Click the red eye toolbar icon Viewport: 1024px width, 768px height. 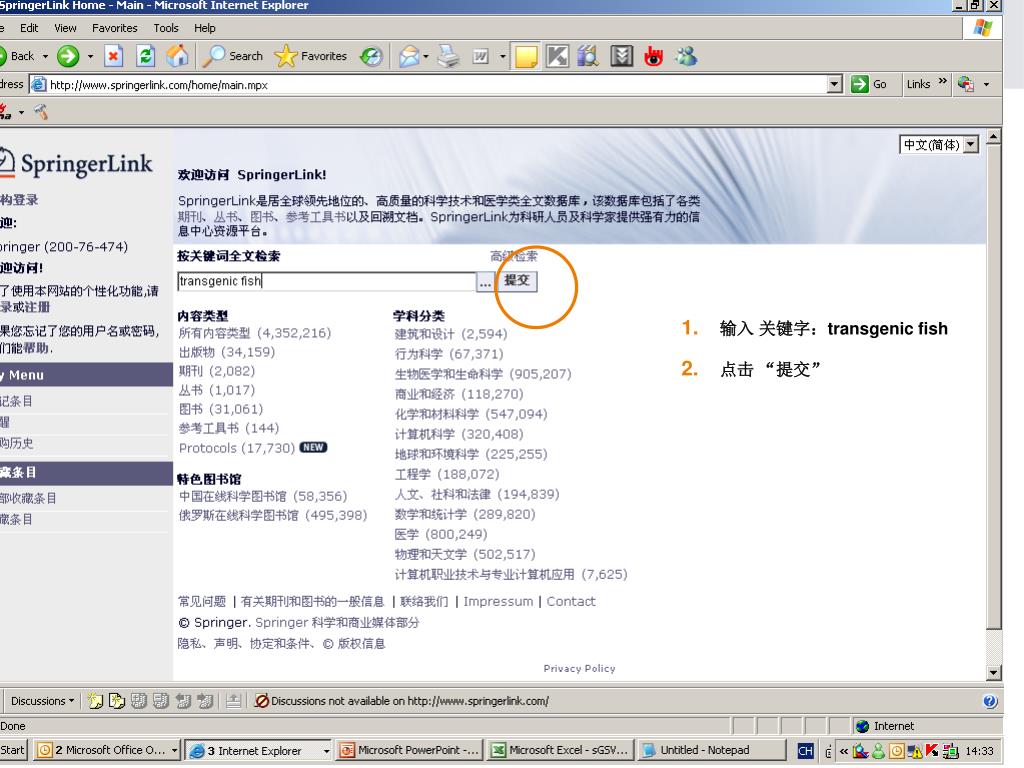[x=653, y=57]
